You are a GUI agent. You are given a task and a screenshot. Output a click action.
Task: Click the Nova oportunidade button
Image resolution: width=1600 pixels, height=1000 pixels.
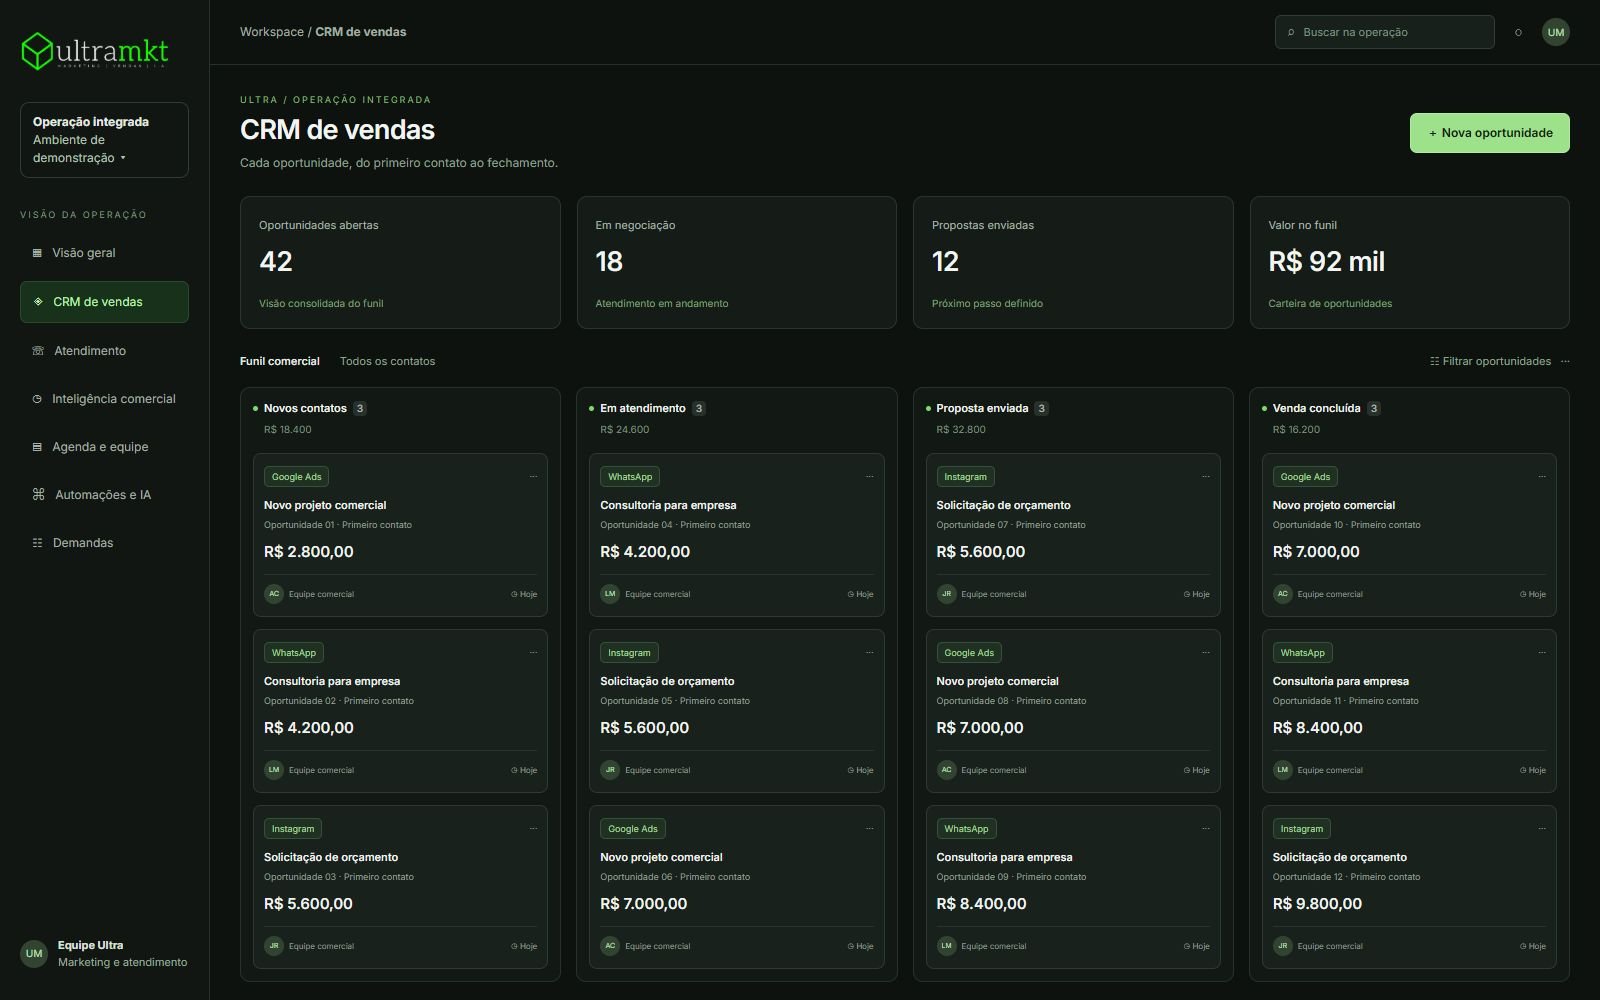click(x=1489, y=133)
